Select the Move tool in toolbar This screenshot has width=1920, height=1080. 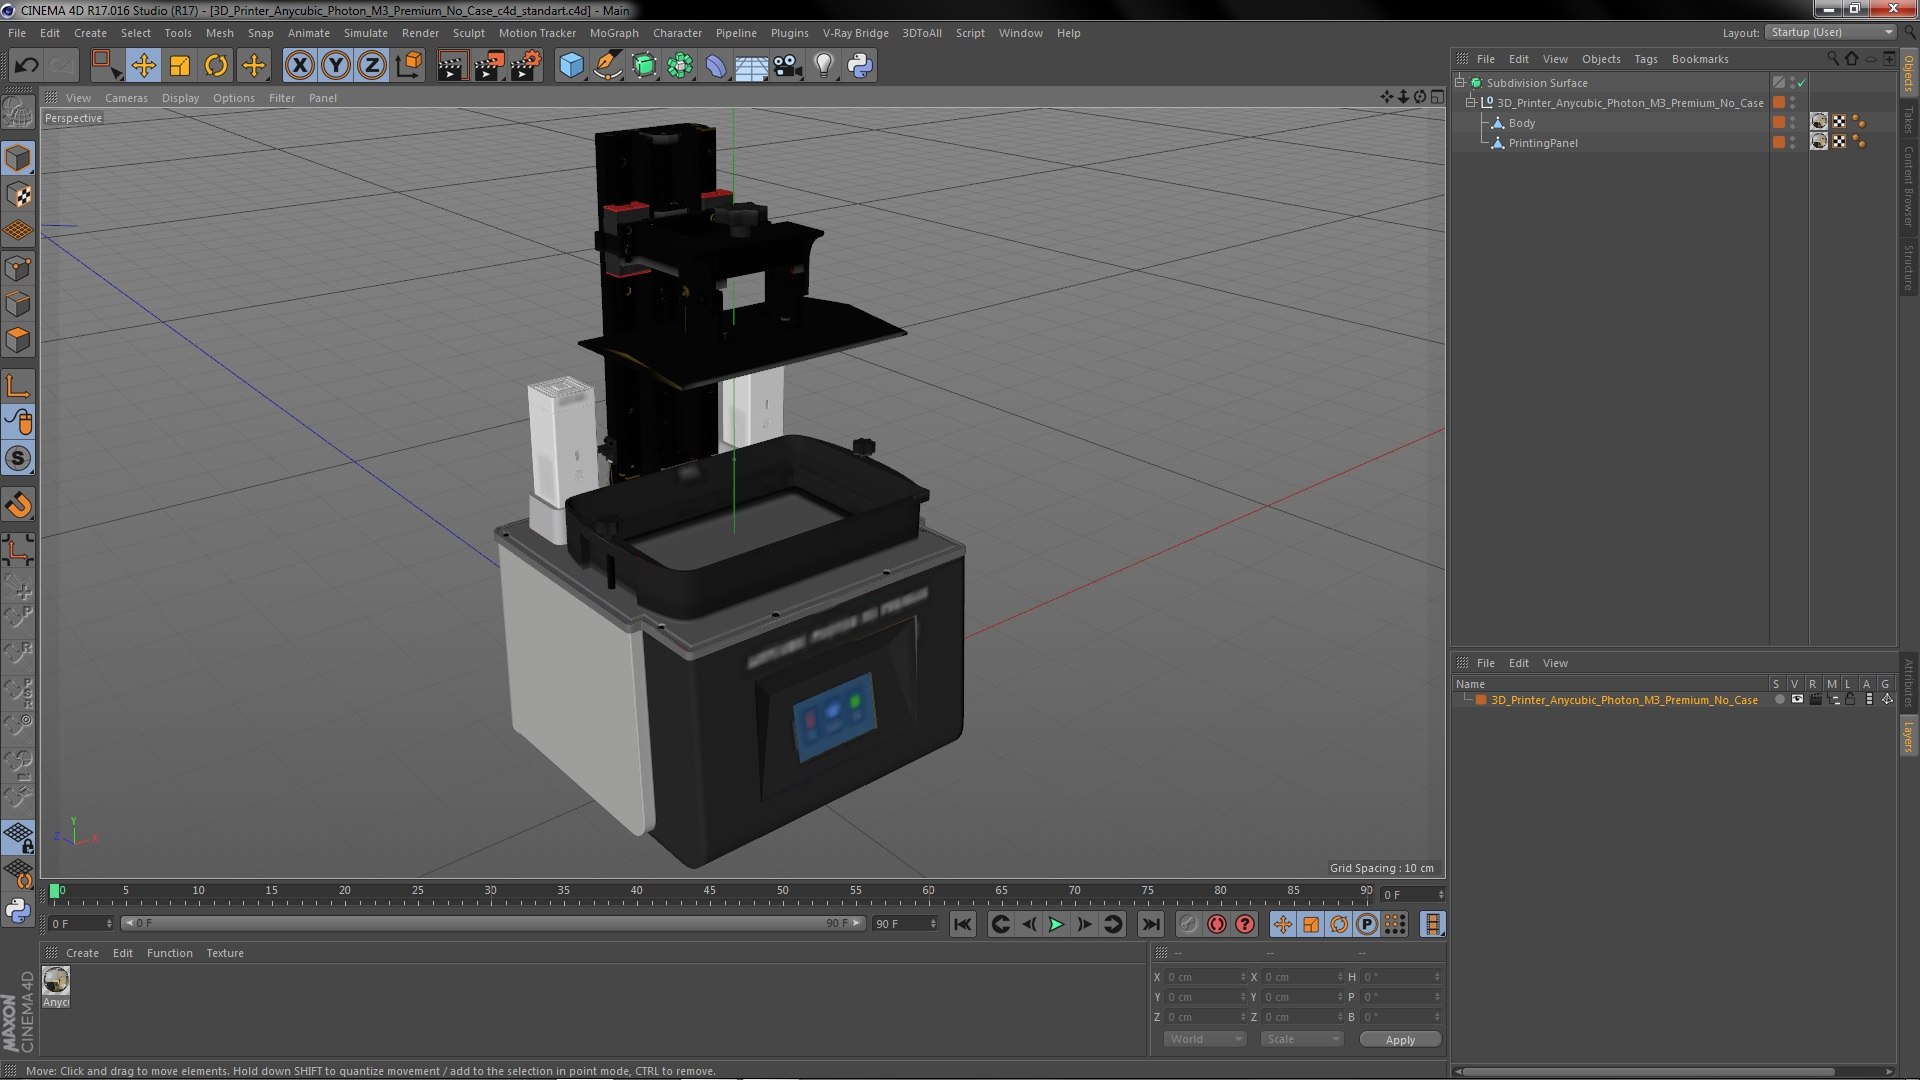point(143,66)
